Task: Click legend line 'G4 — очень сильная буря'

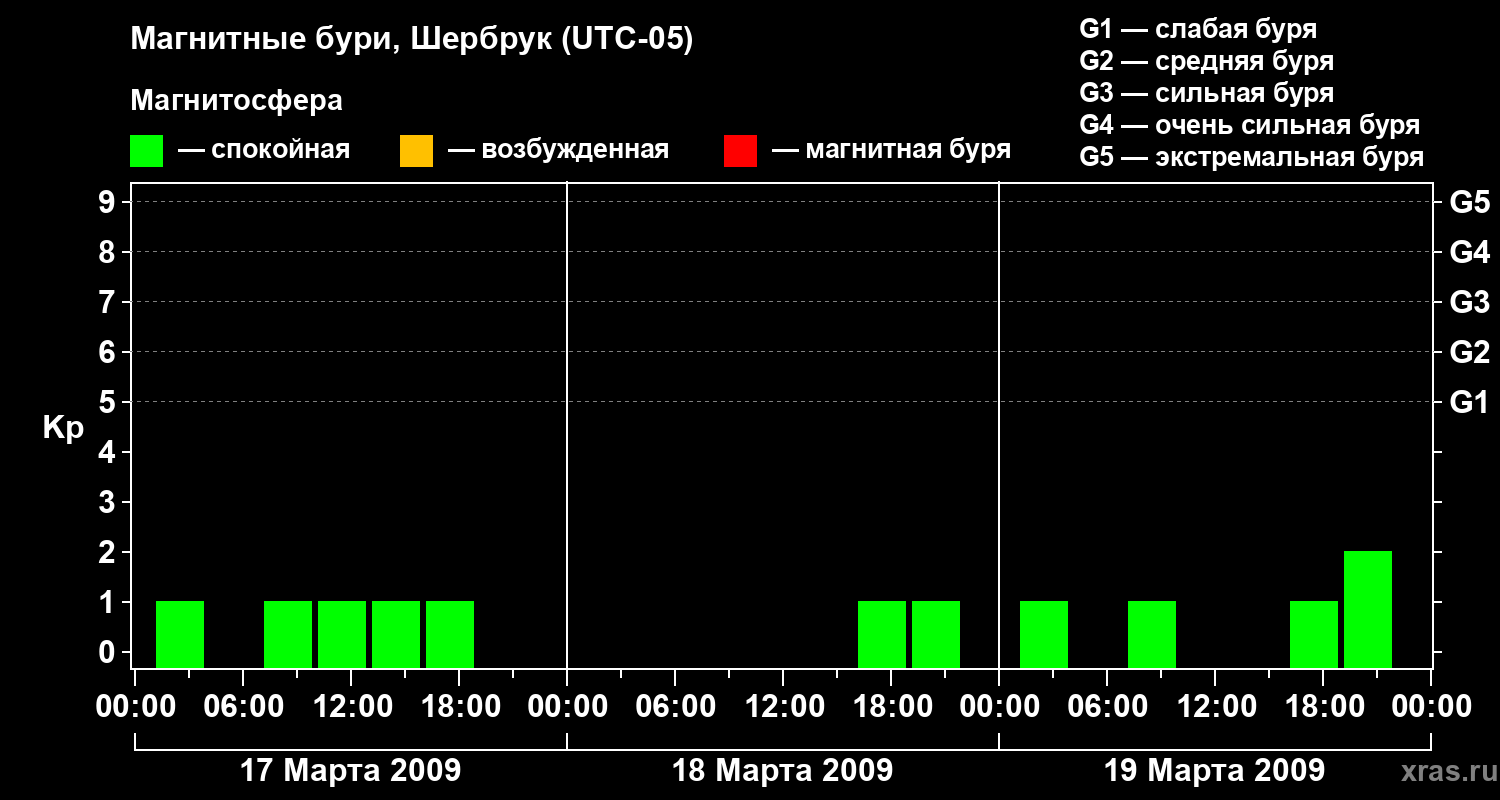Action: (x=1250, y=125)
